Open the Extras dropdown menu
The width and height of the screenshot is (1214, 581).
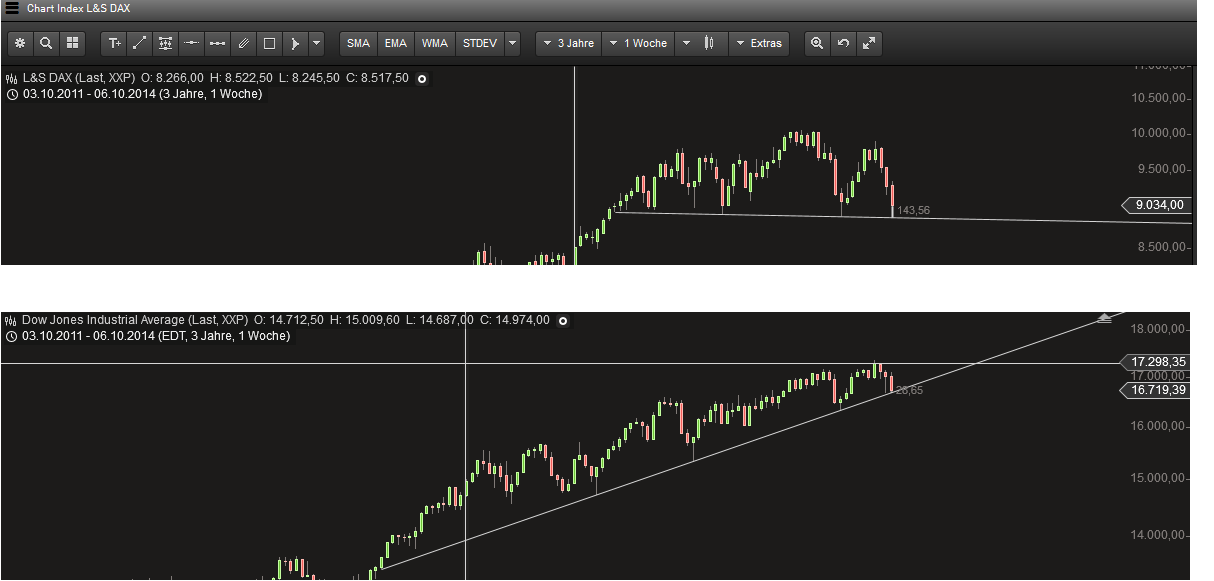(x=759, y=43)
